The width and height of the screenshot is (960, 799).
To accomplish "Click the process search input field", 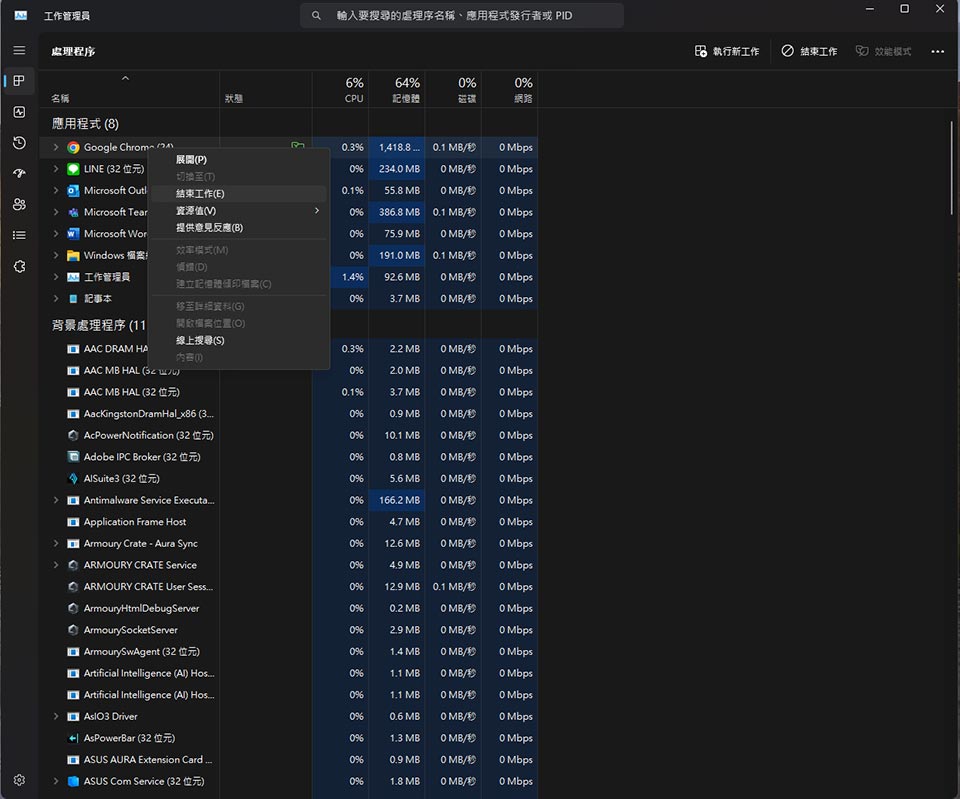I will click(x=462, y=15).
